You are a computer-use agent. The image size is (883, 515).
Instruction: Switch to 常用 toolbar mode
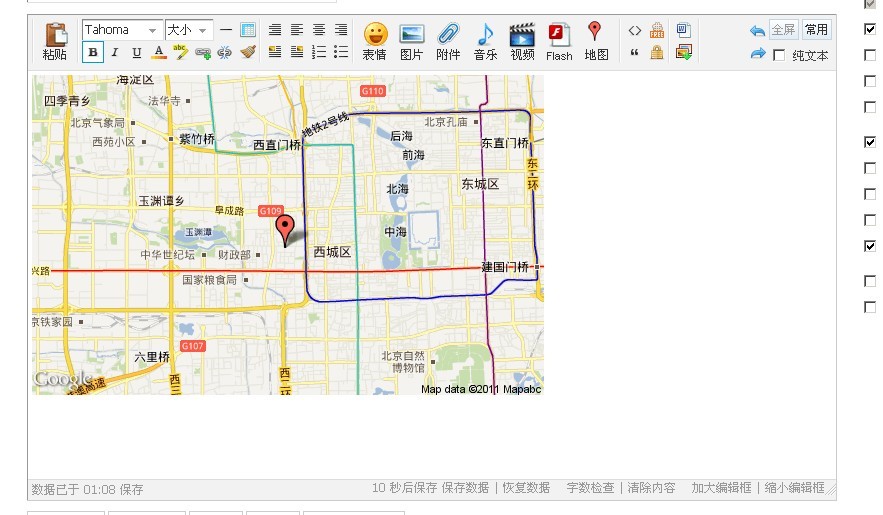coord(816,30)
